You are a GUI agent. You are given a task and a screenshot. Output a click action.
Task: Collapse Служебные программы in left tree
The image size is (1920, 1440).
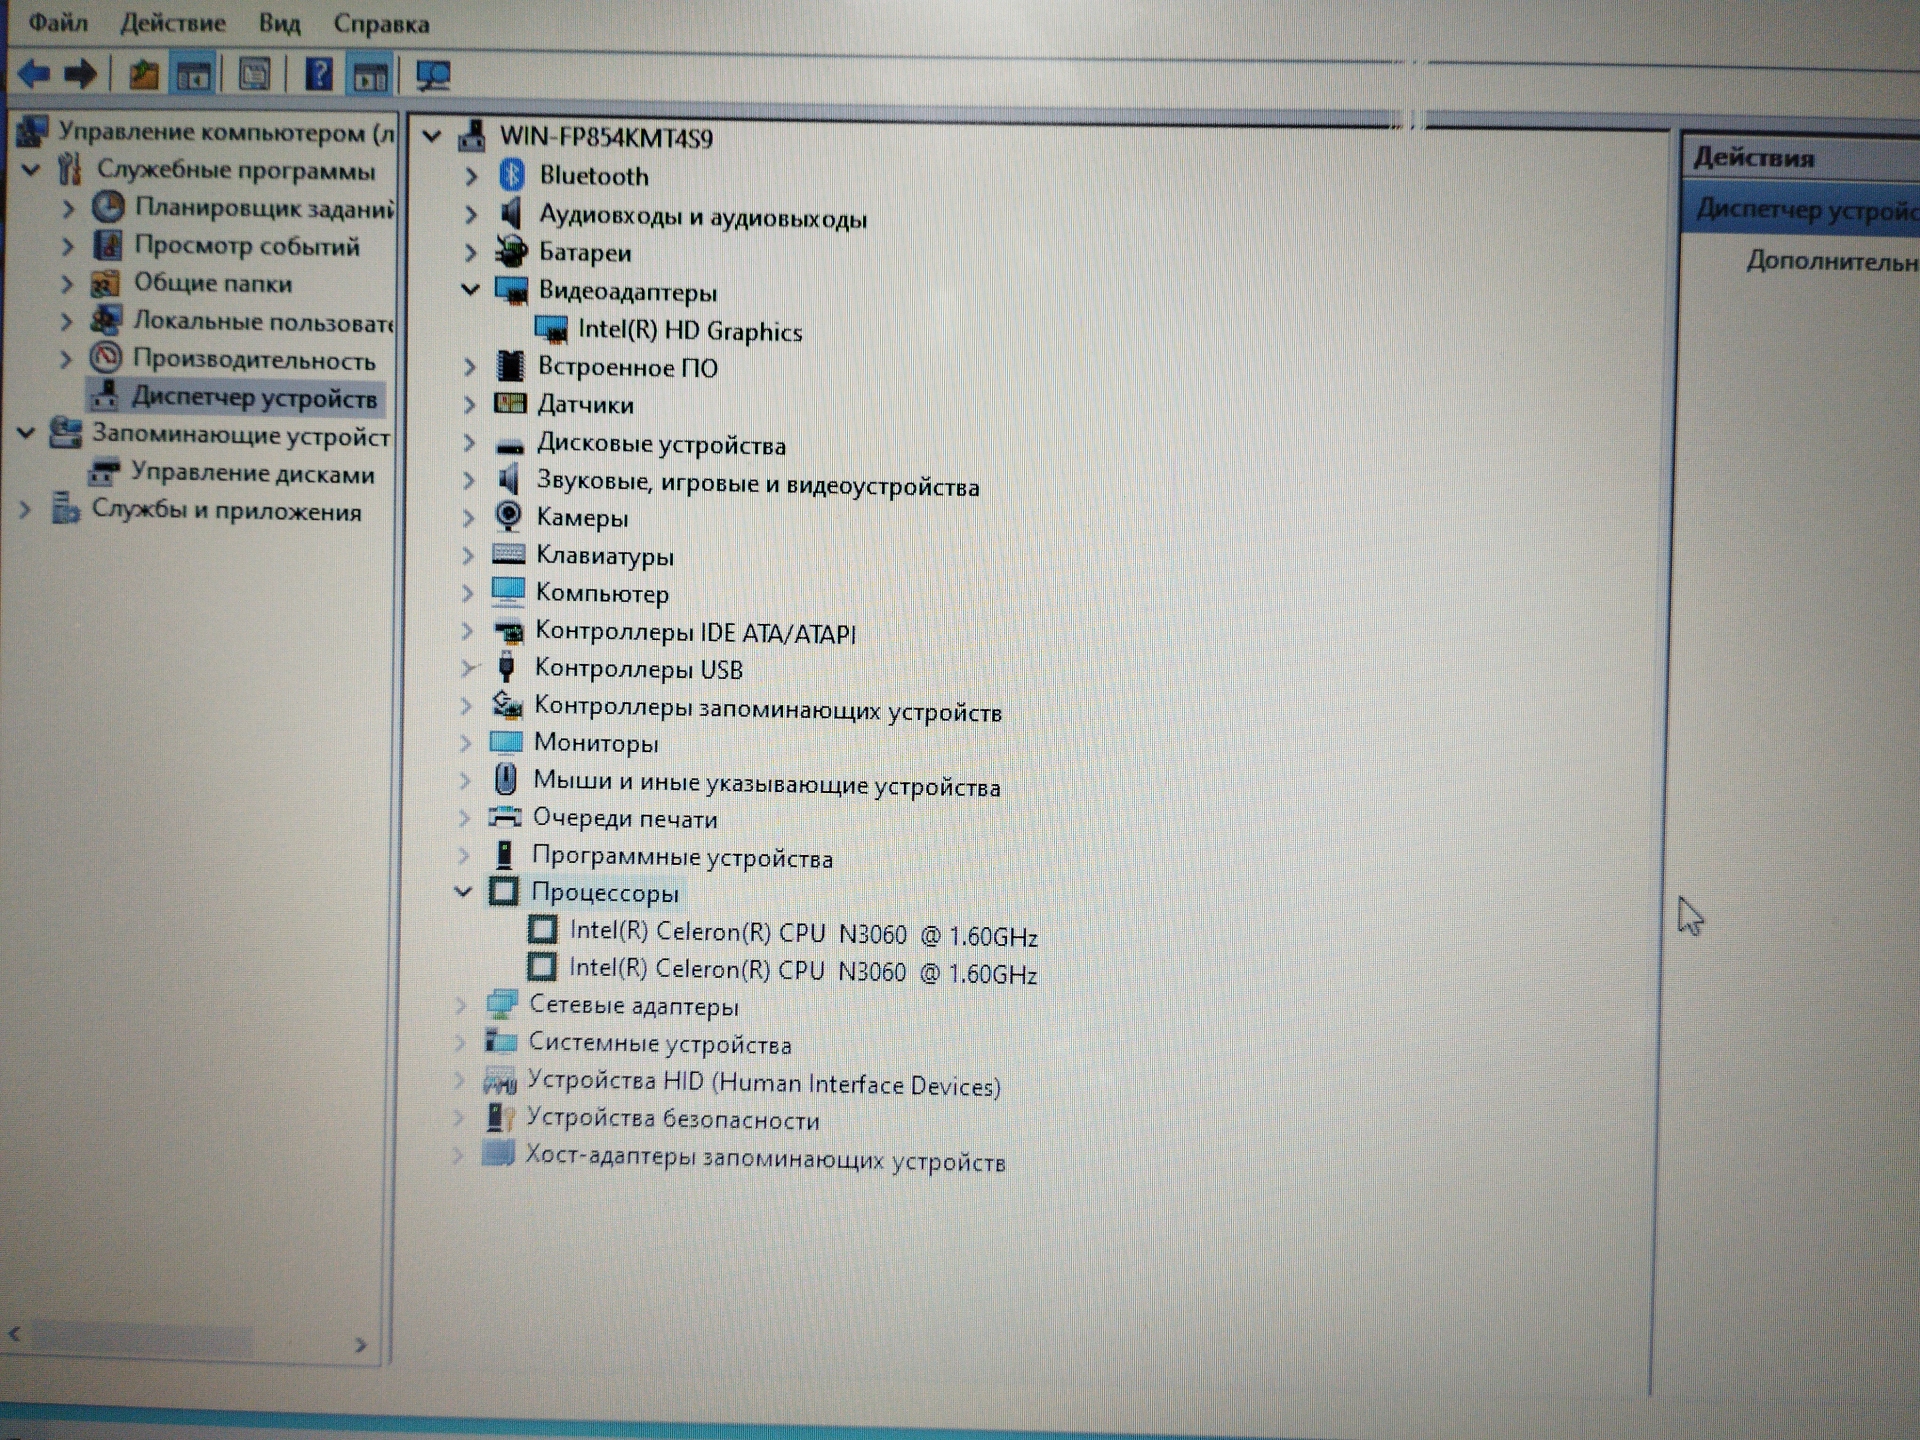click(31, 169)
